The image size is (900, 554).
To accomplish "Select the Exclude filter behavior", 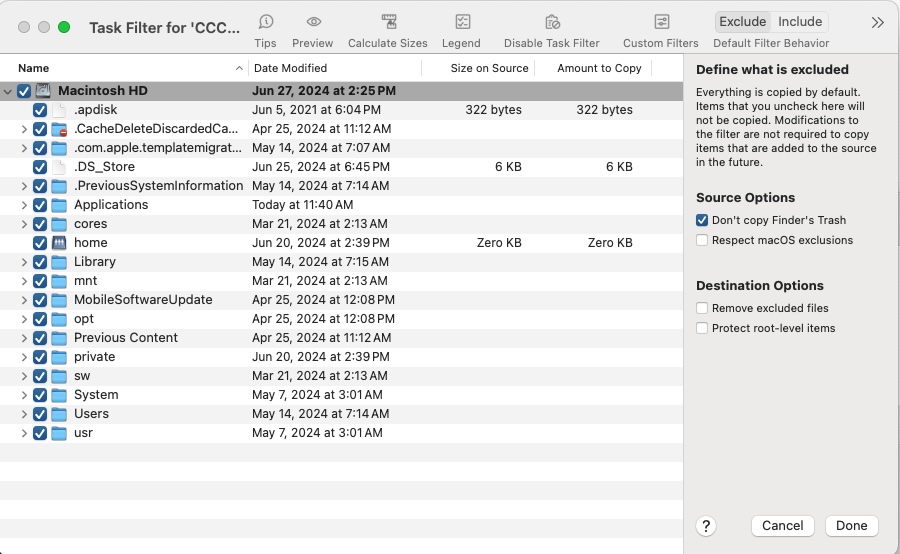I will tap(743, 22).
